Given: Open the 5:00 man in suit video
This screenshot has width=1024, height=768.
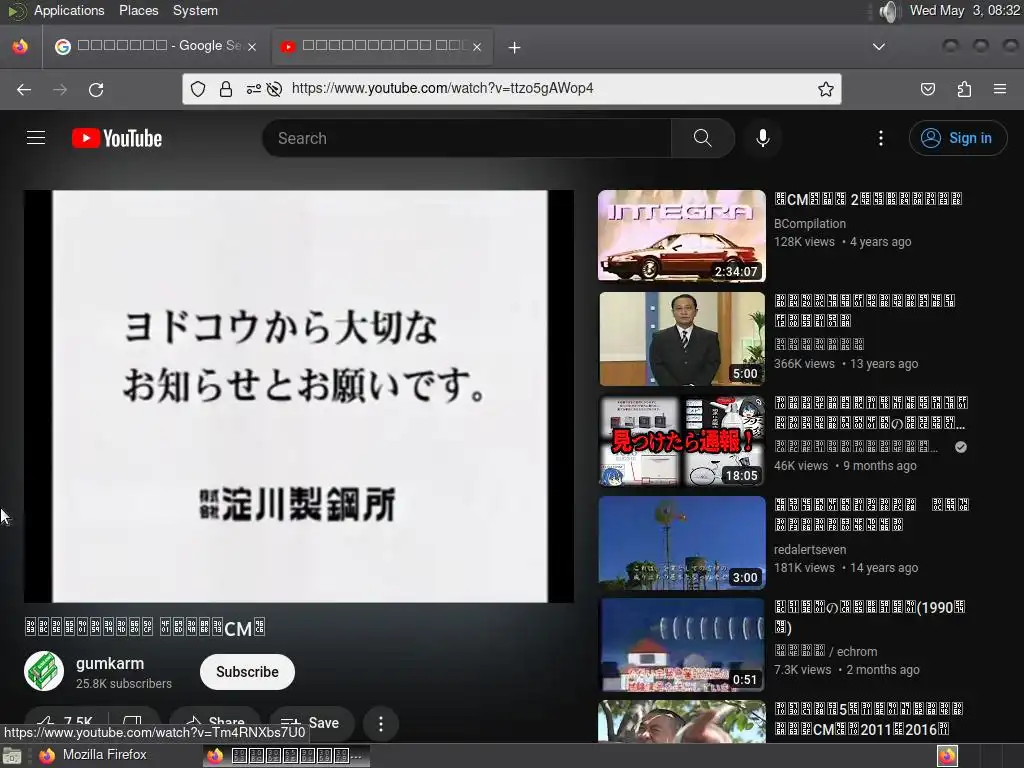Looking at the screenshot, I should click(682, 338).
